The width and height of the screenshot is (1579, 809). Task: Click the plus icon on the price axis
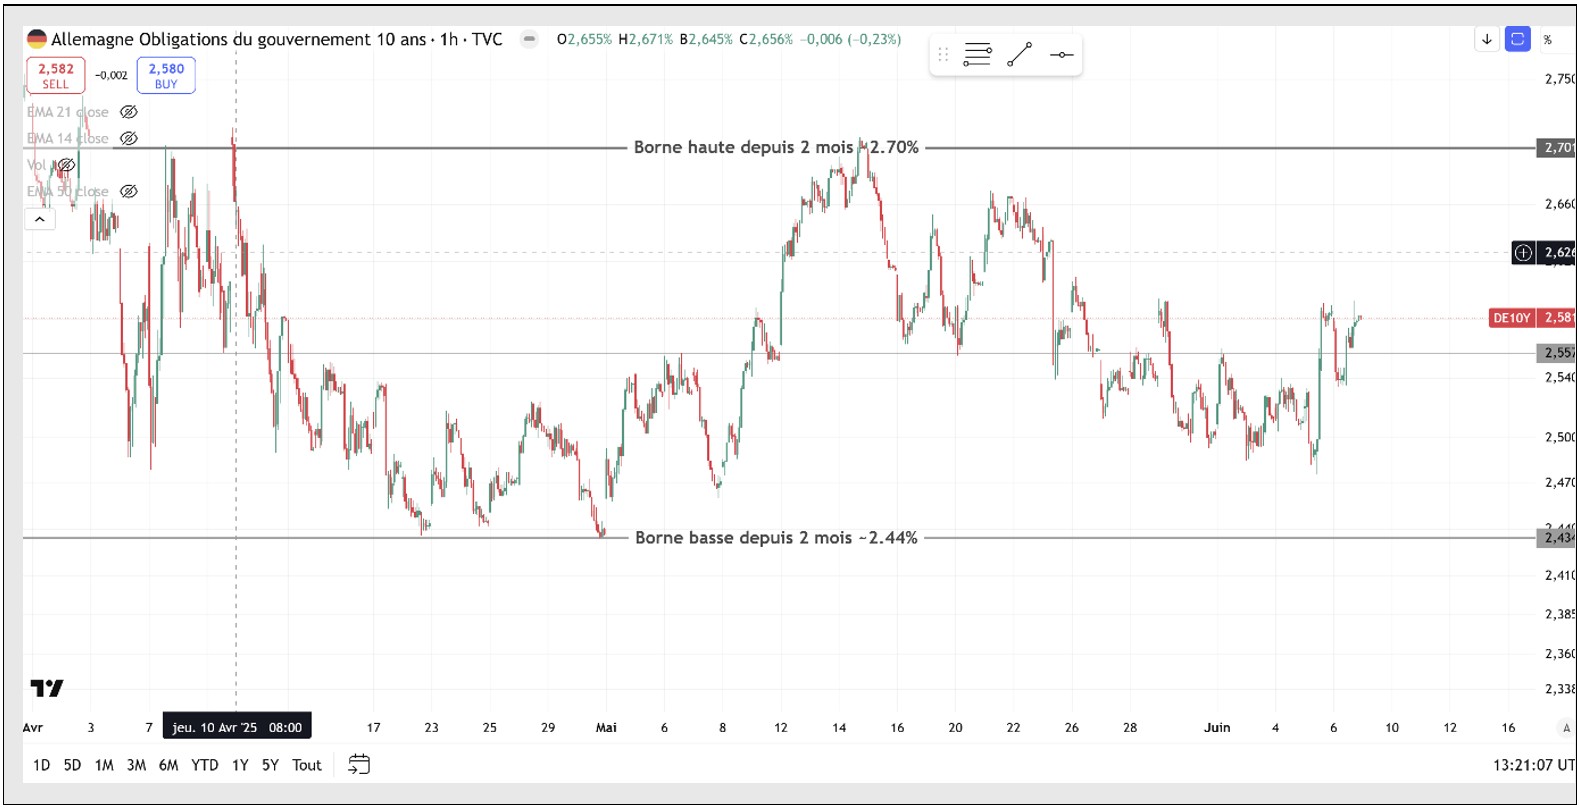pyautogui.click(x=1523, y=252)
